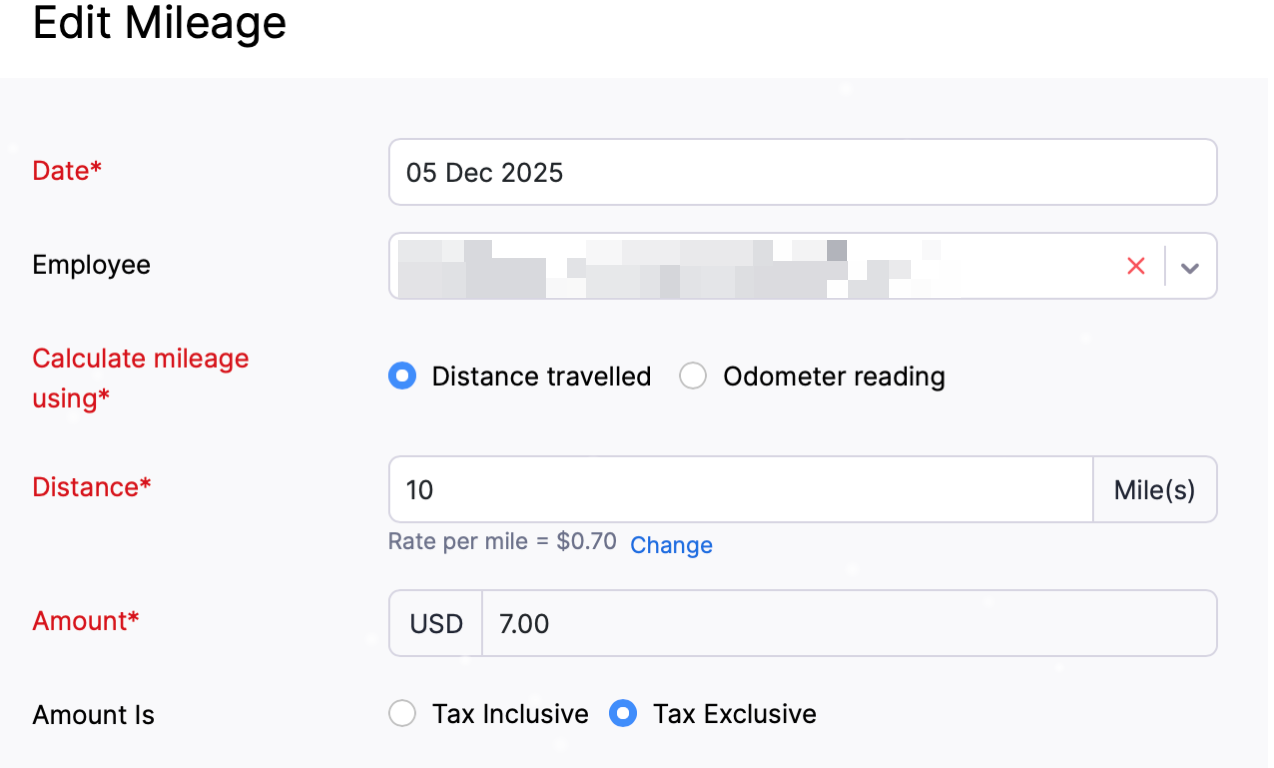The image size is (1274, 768).
Task: Select the Distance travelled radio option
Action: coord(402,376)
